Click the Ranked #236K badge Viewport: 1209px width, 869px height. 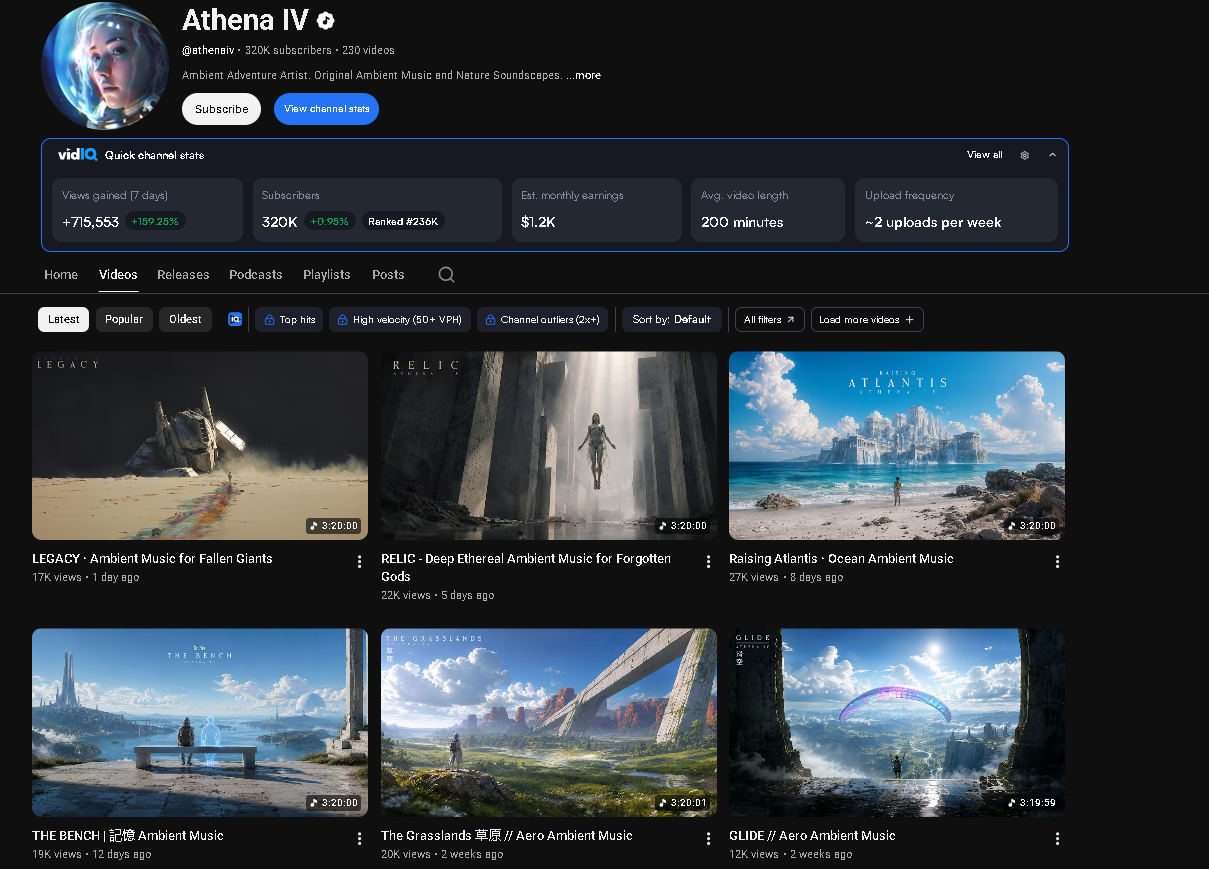click(402, 222)
